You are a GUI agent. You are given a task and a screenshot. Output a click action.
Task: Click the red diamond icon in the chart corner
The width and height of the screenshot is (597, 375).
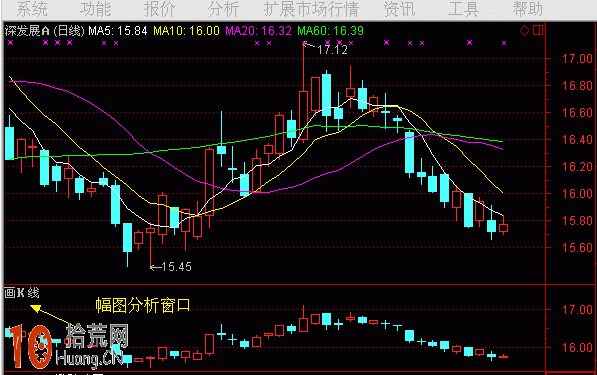pos(525,30)
